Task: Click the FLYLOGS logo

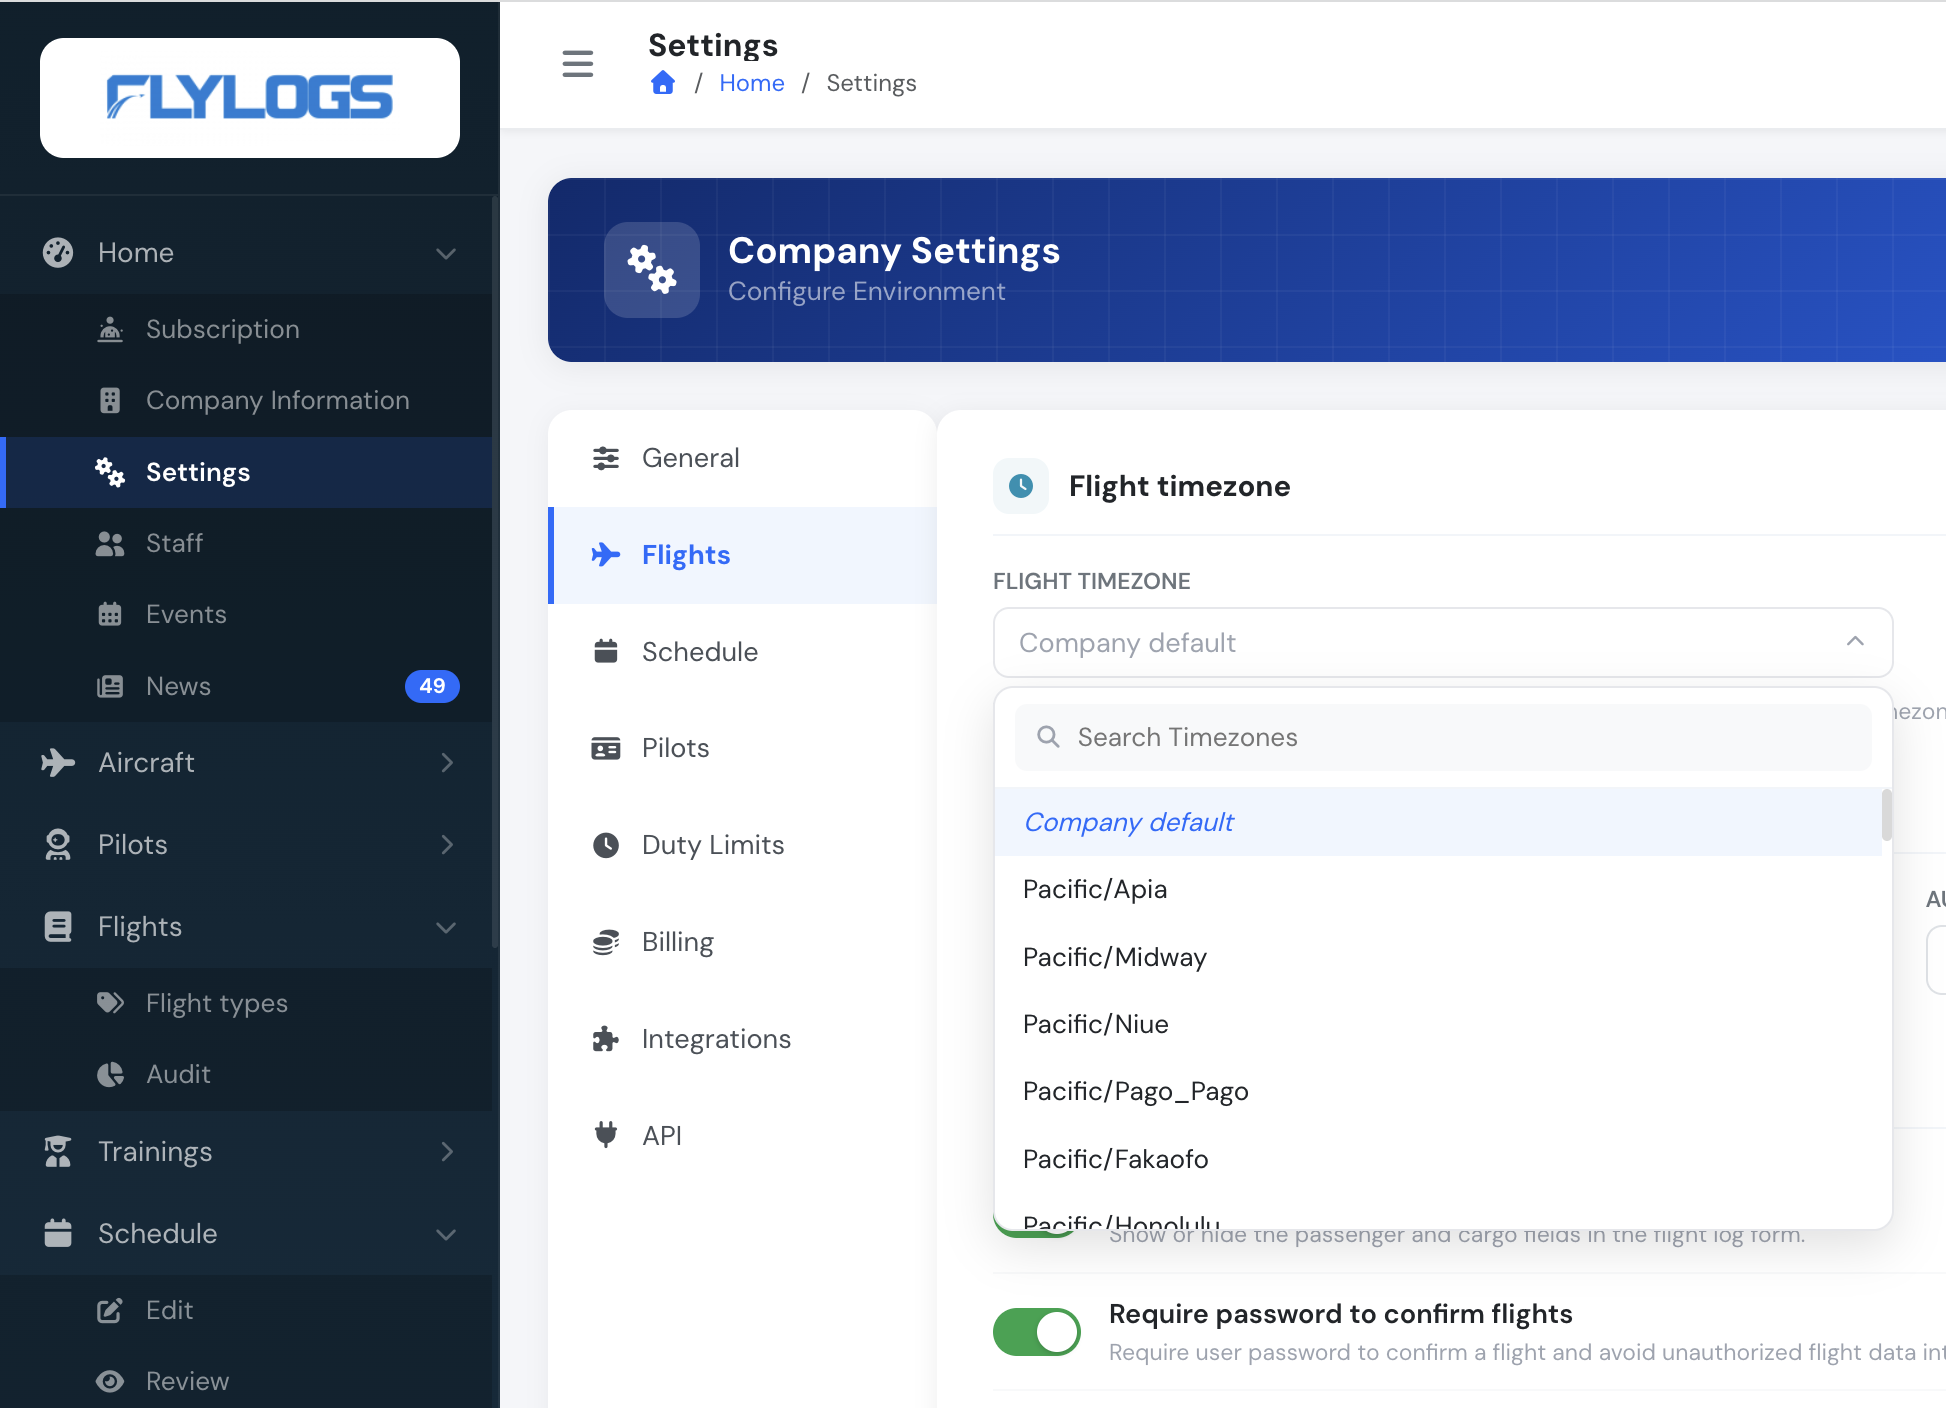Action: 250,98
